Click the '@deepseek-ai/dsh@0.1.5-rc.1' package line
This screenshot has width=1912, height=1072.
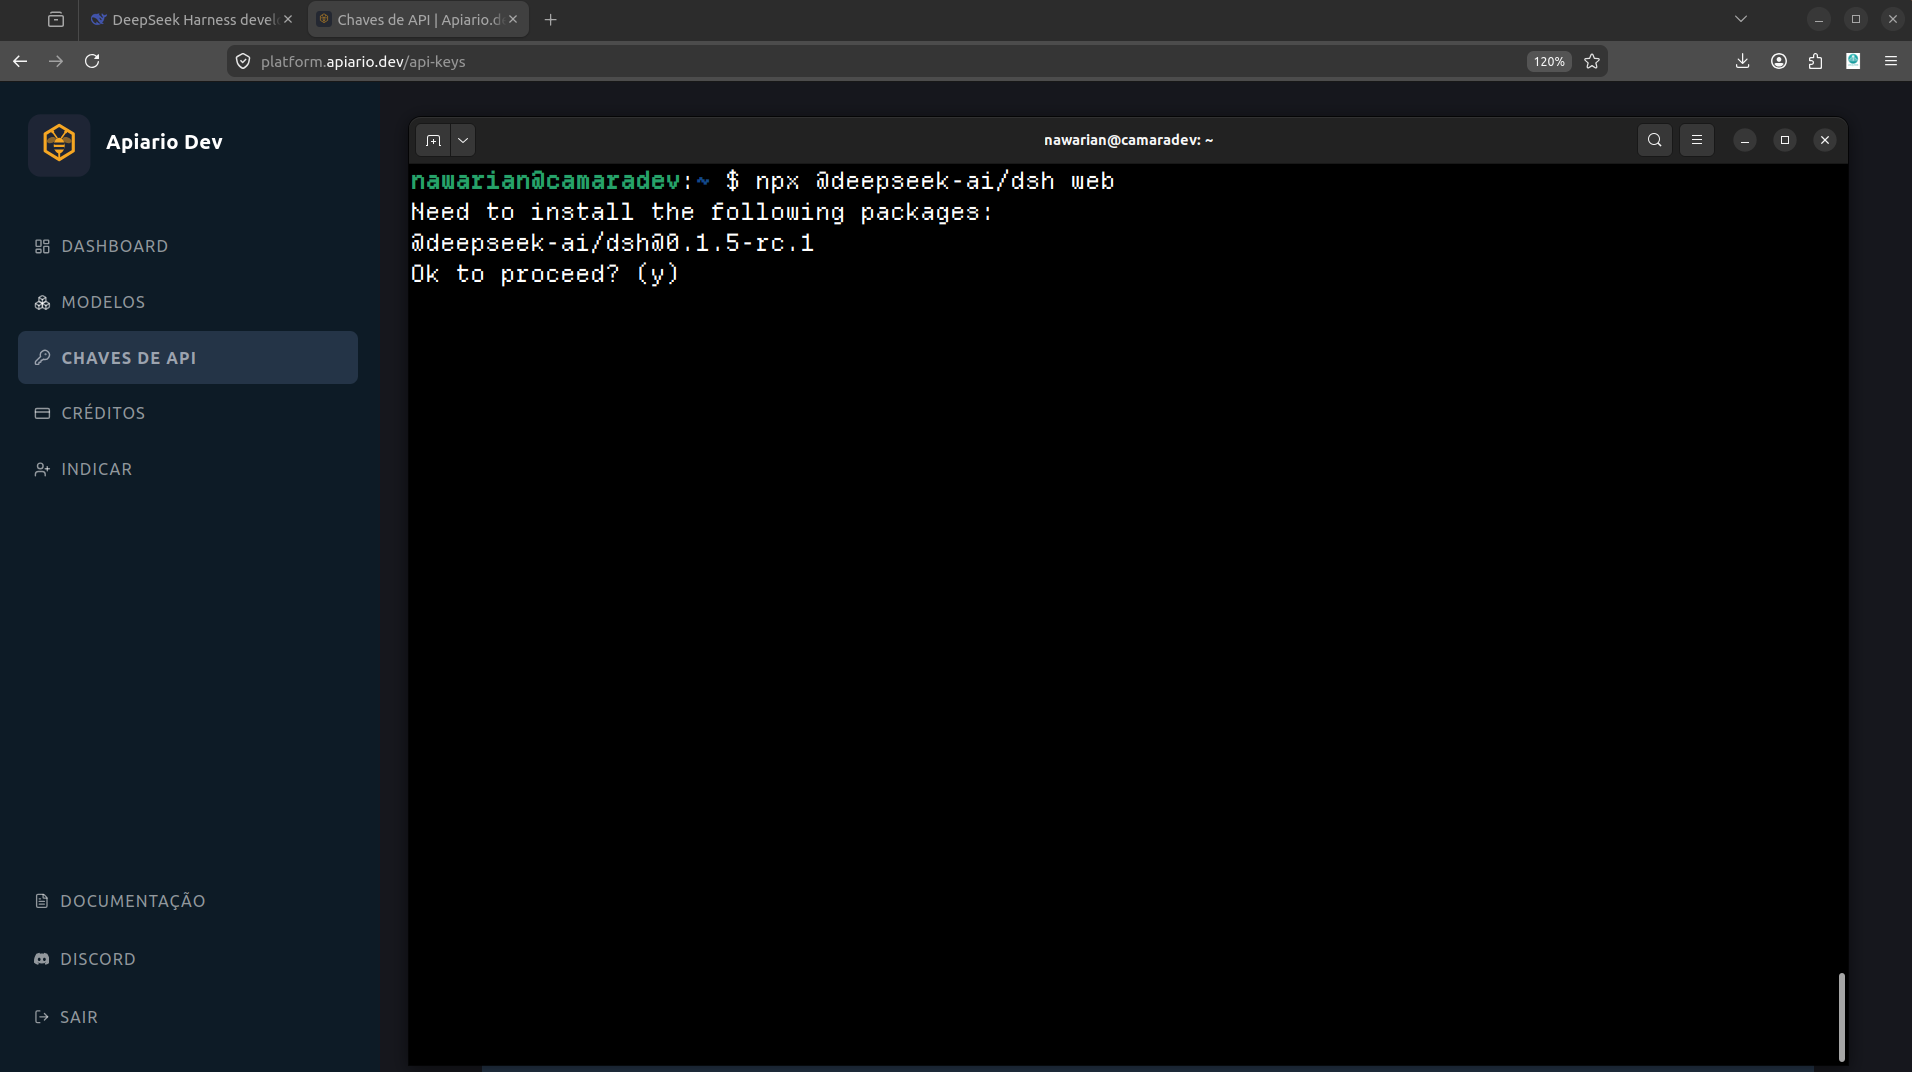point(612,243)
